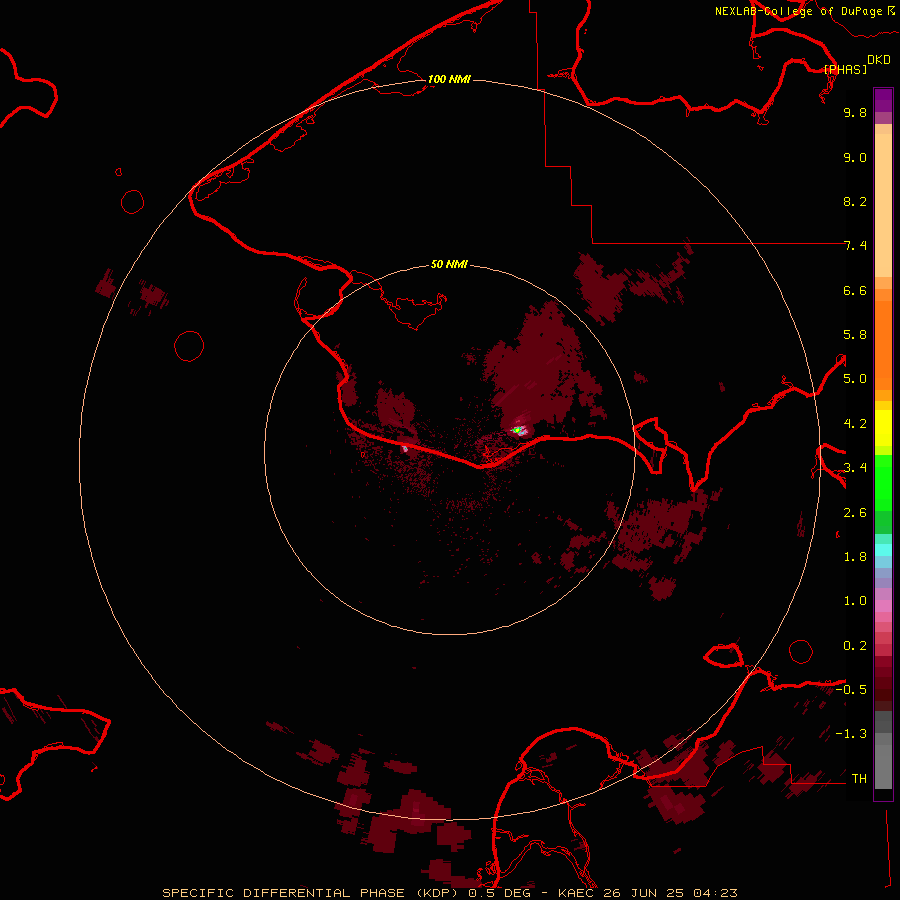
Task: Click the 1.0 scale label
Action: (855, 601)
